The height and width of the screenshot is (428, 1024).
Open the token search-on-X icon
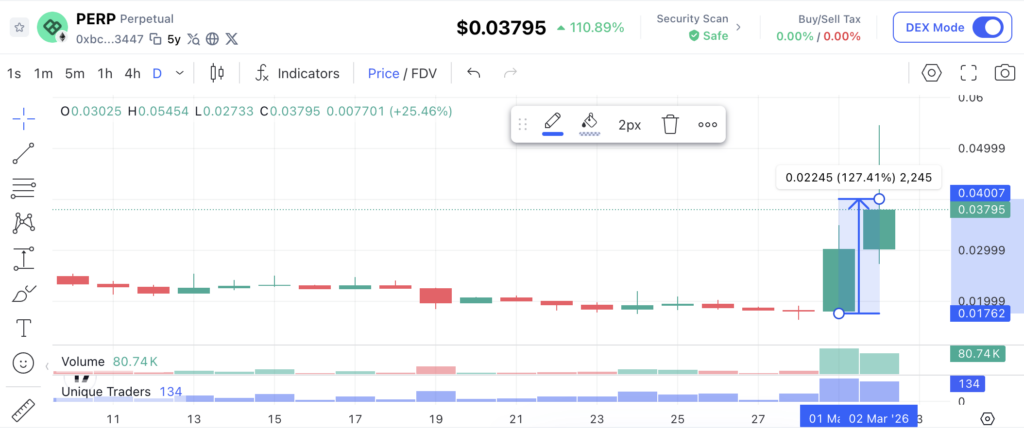(193, 39)
